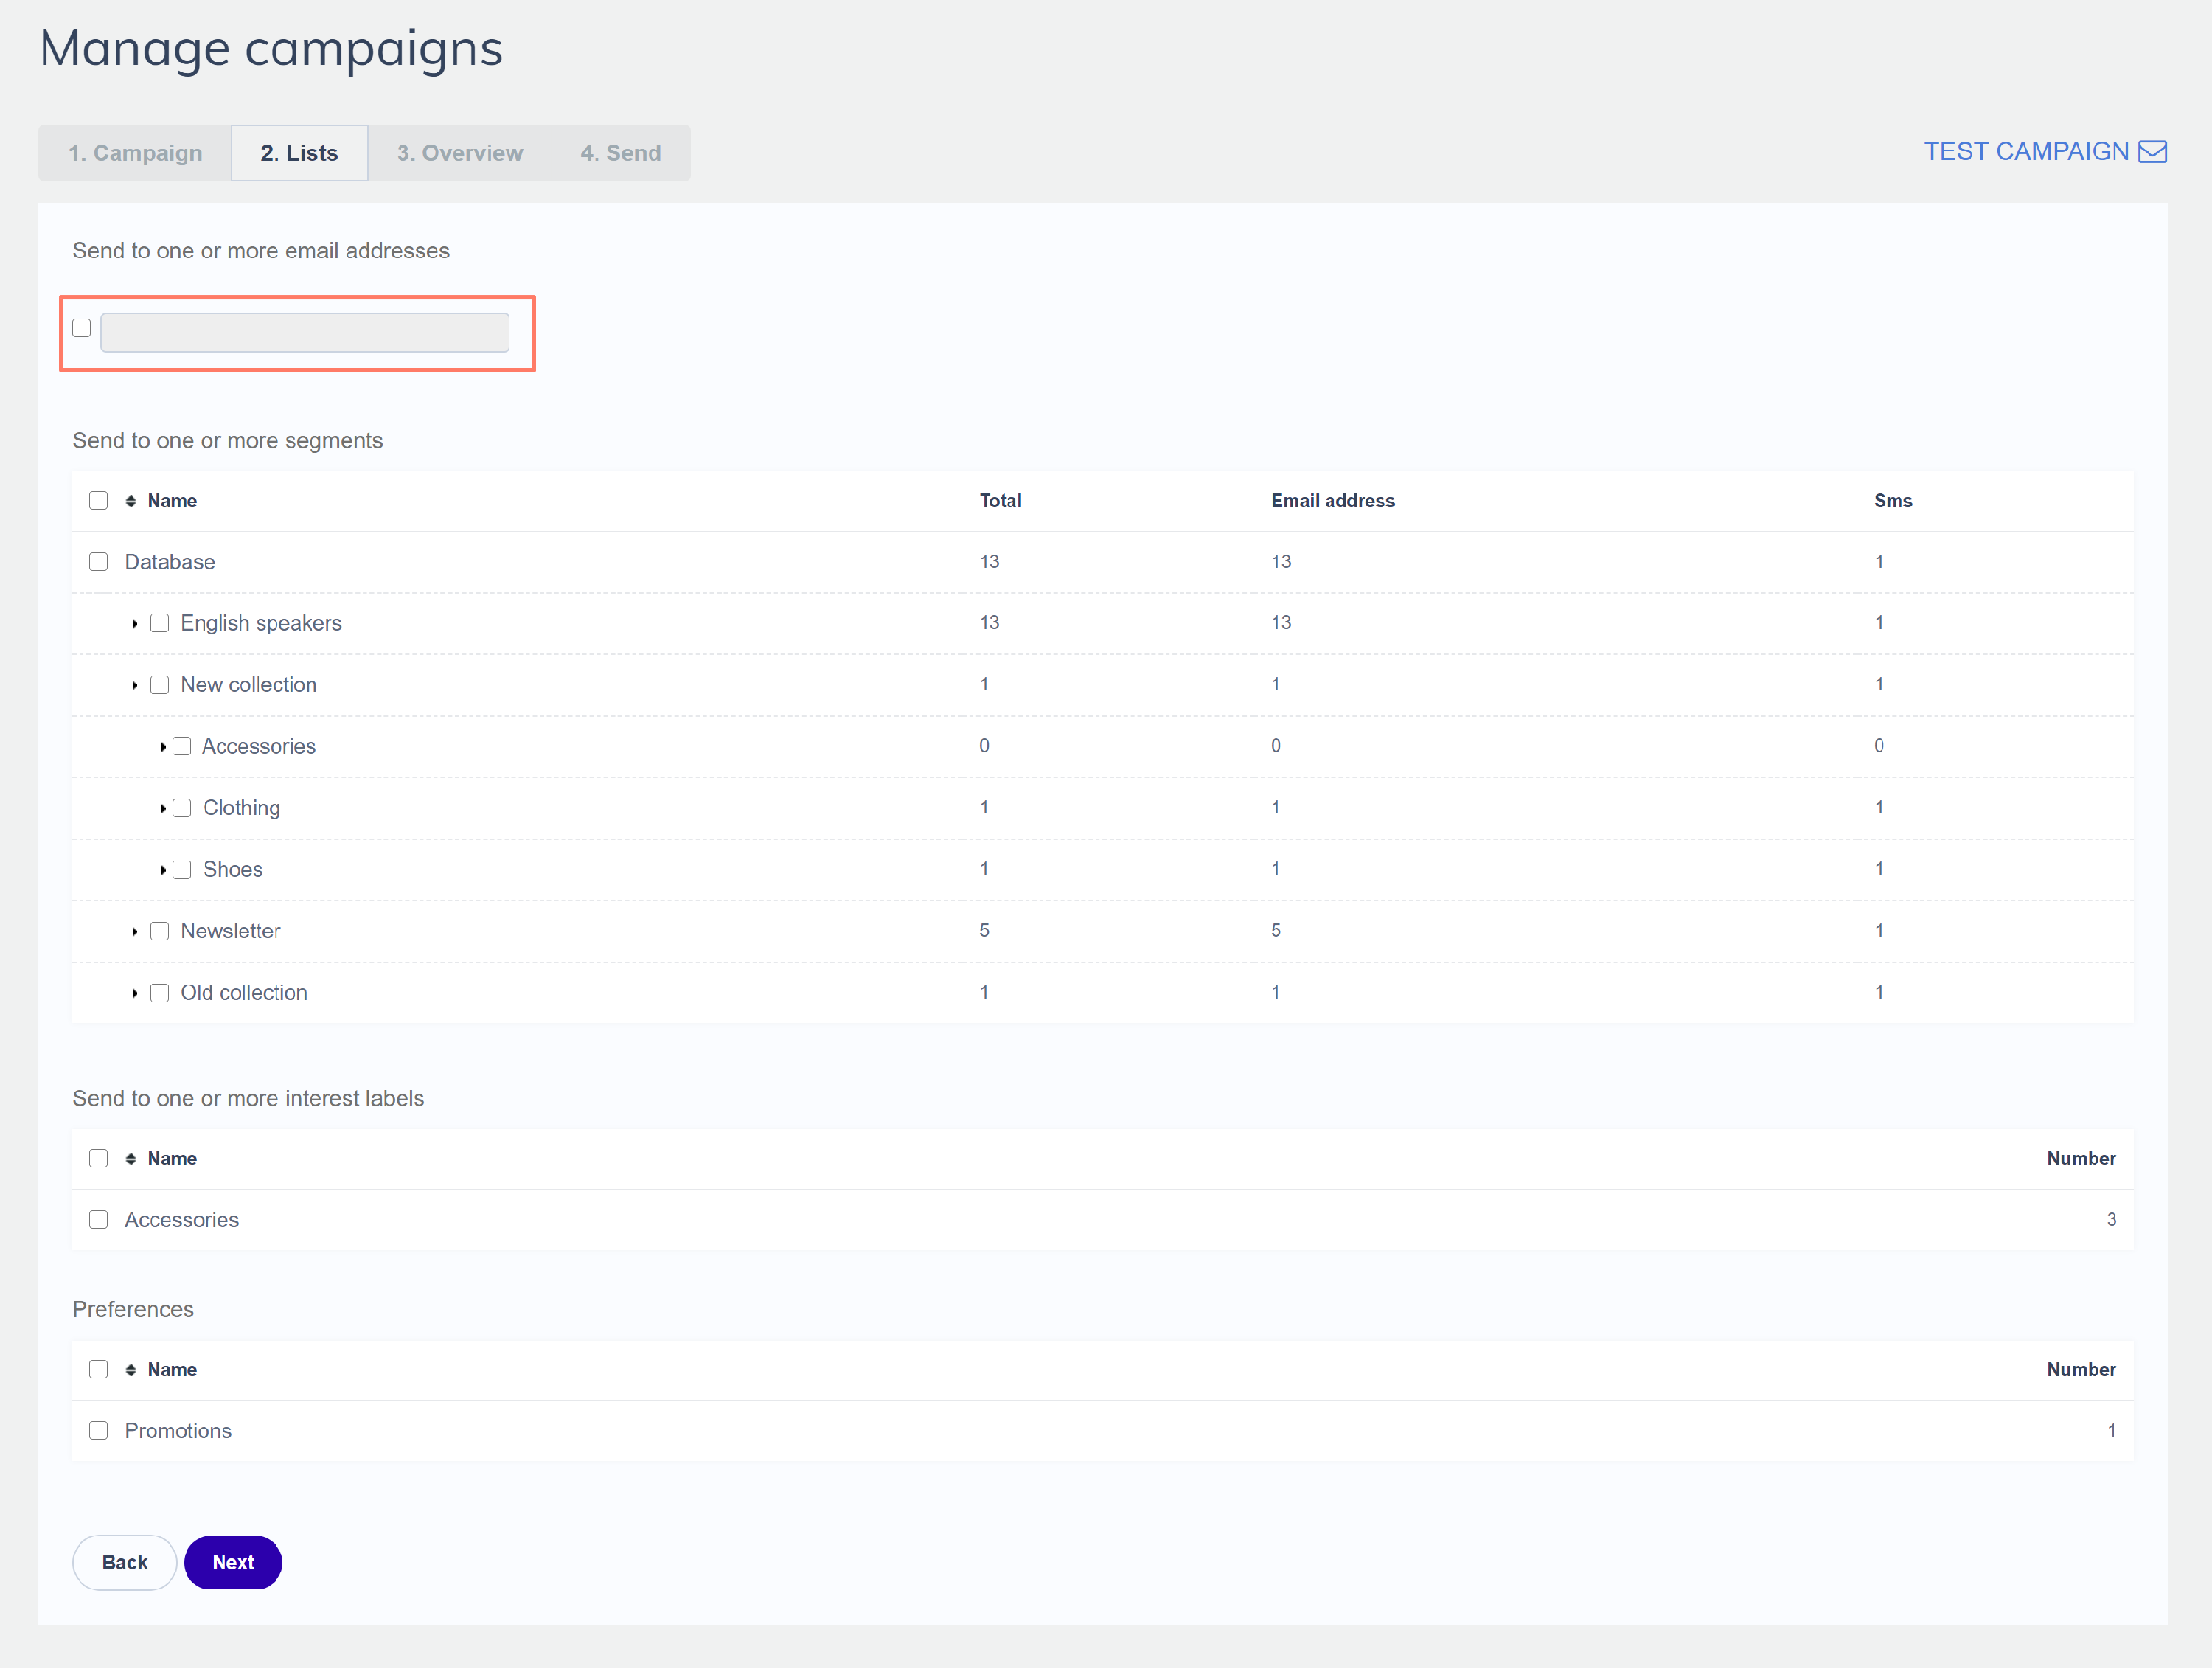
Task: Enable the email address checkbox
Action: (x=82, y=328)
